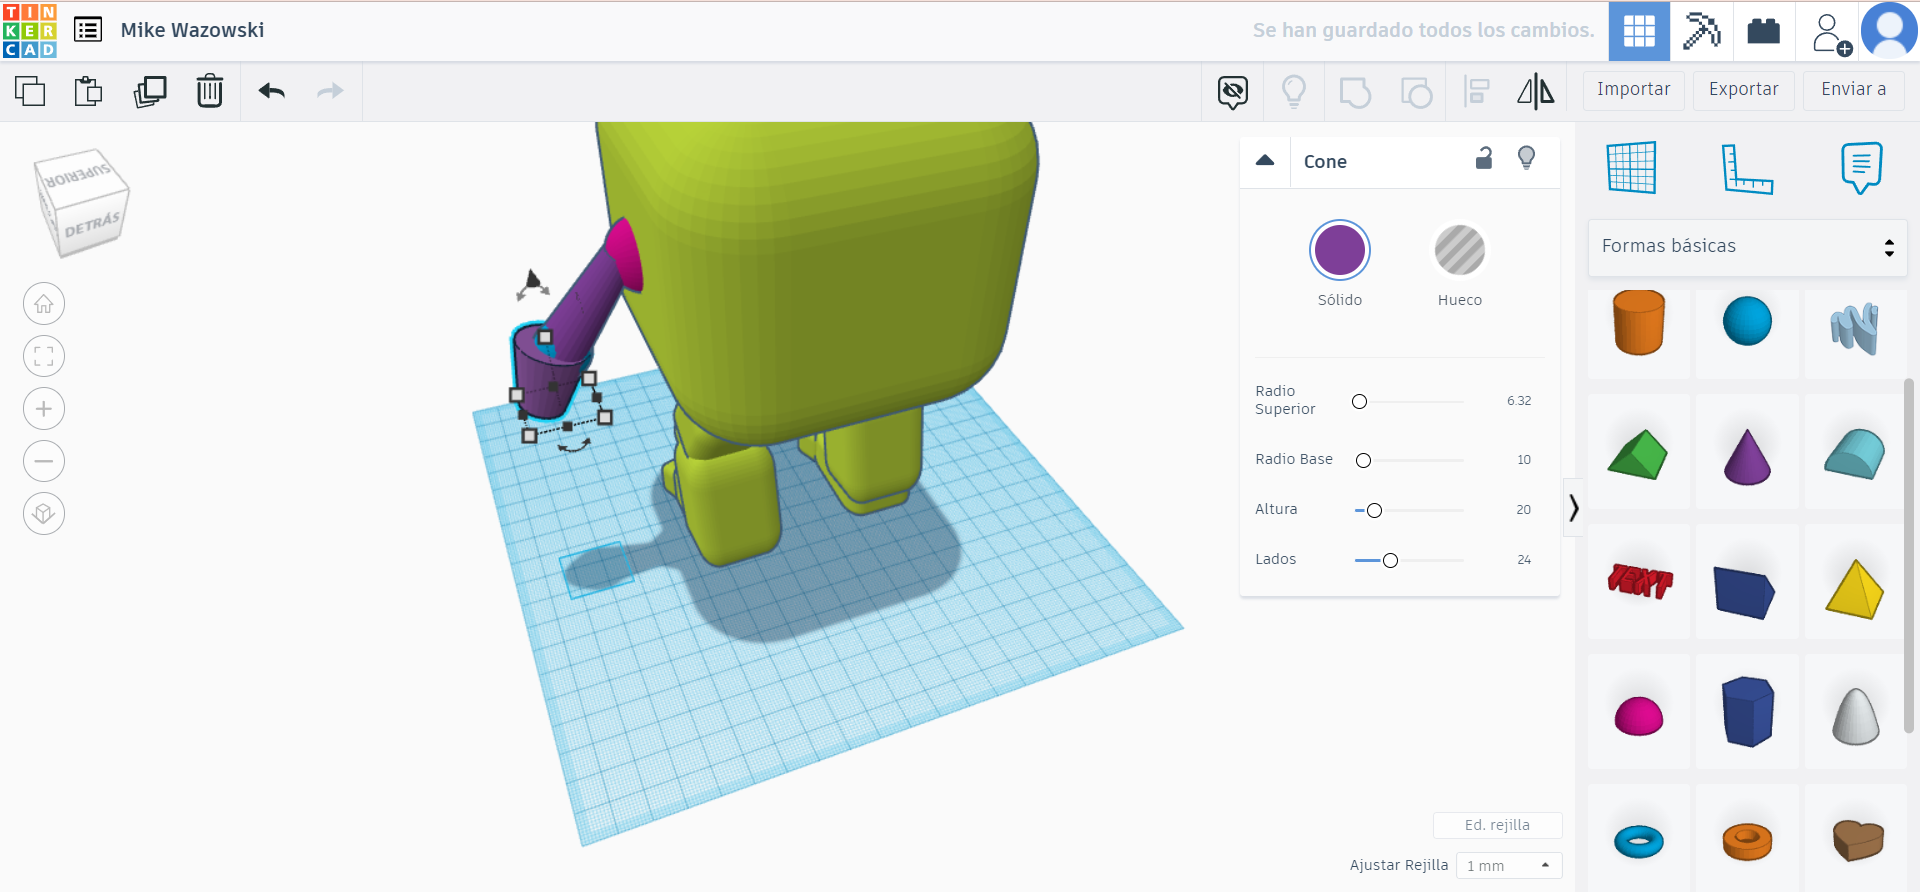
Task: Click the Ed. rejilla button
Action: pos(1497,826)
